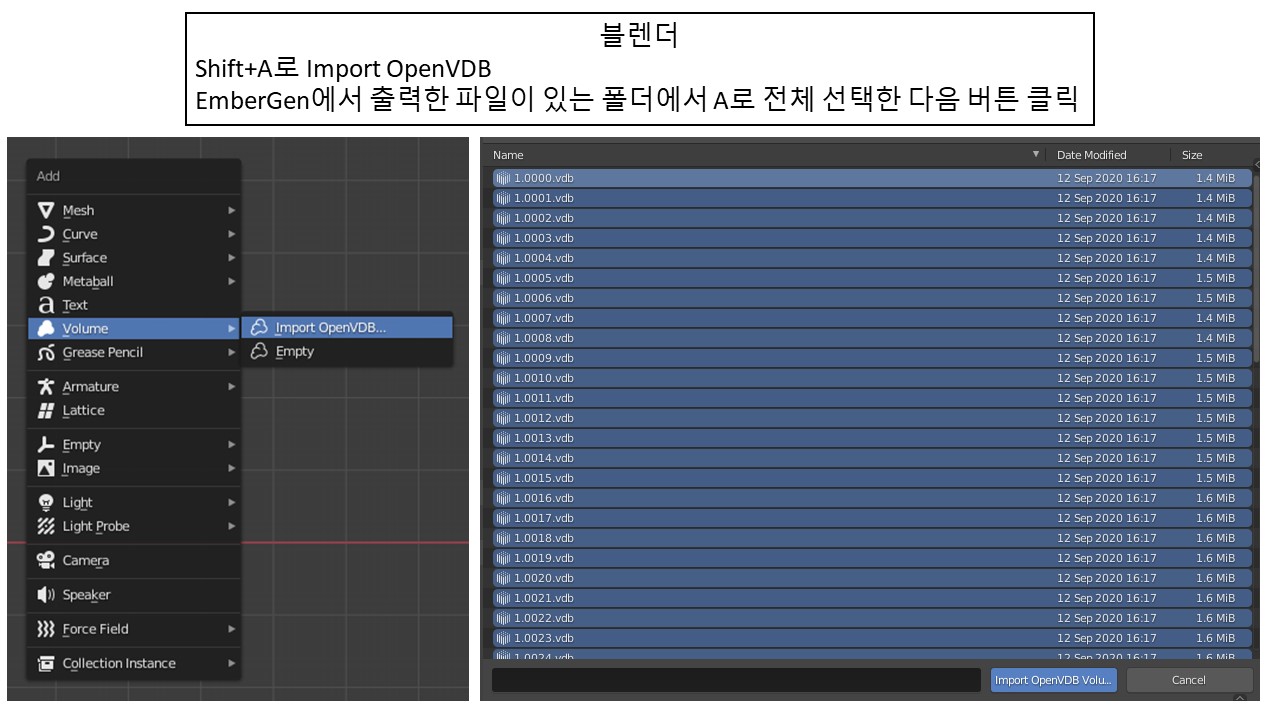
Task: Click the Curve icon in Add menu
Action: click(x=46, y=234)
